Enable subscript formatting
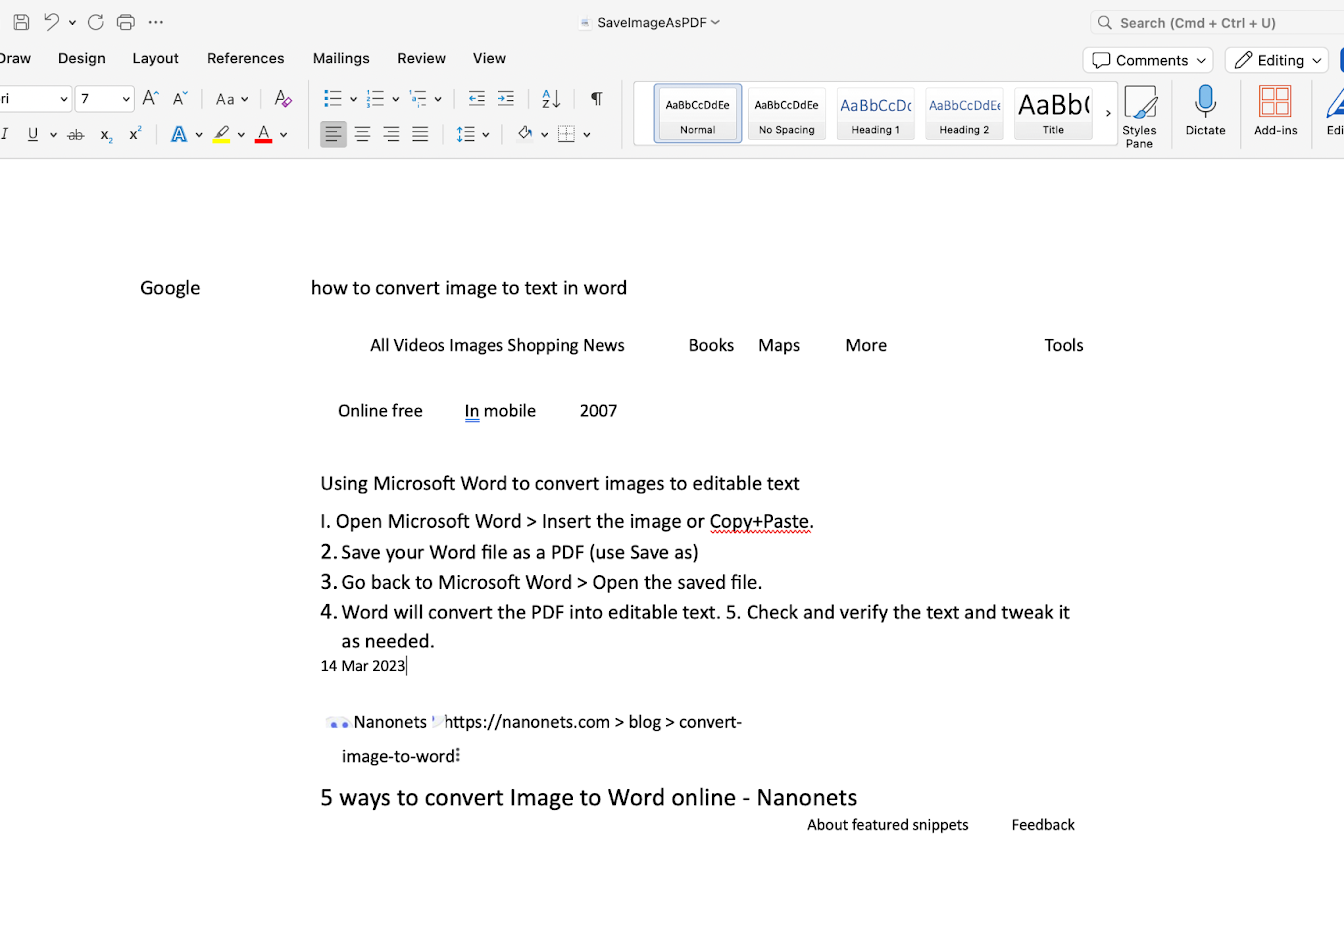1344x946 pixels. (105, 135)
